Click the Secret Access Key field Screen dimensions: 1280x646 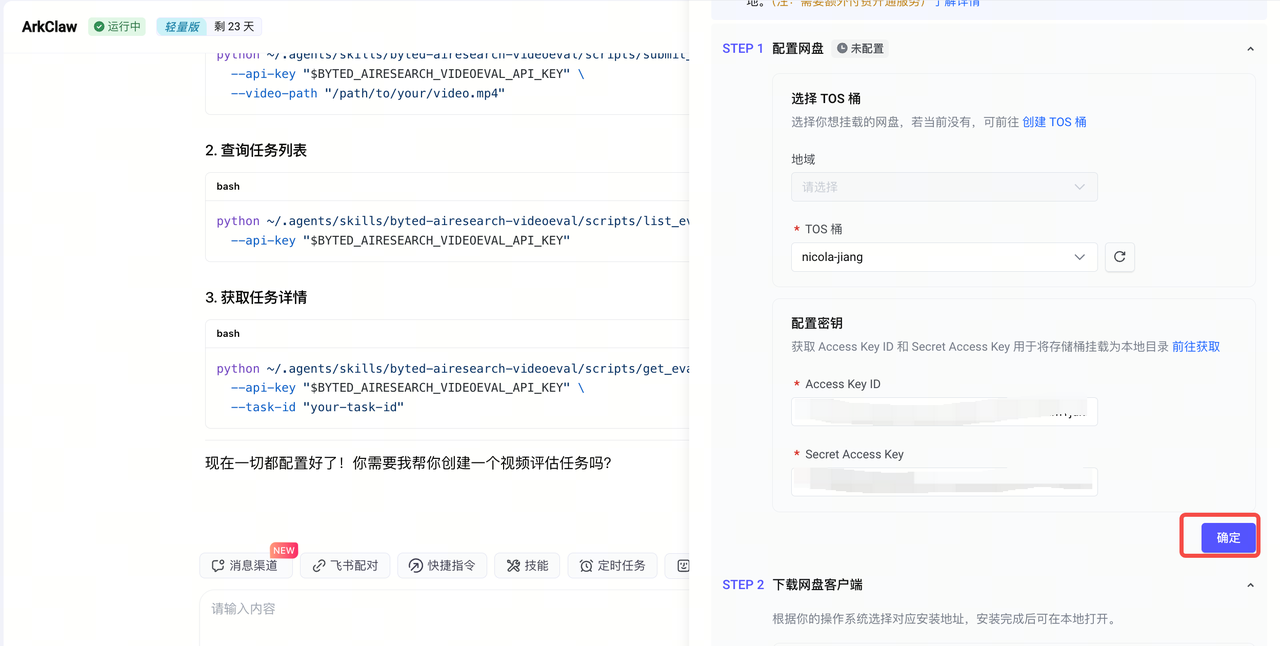tap(944, 482)
